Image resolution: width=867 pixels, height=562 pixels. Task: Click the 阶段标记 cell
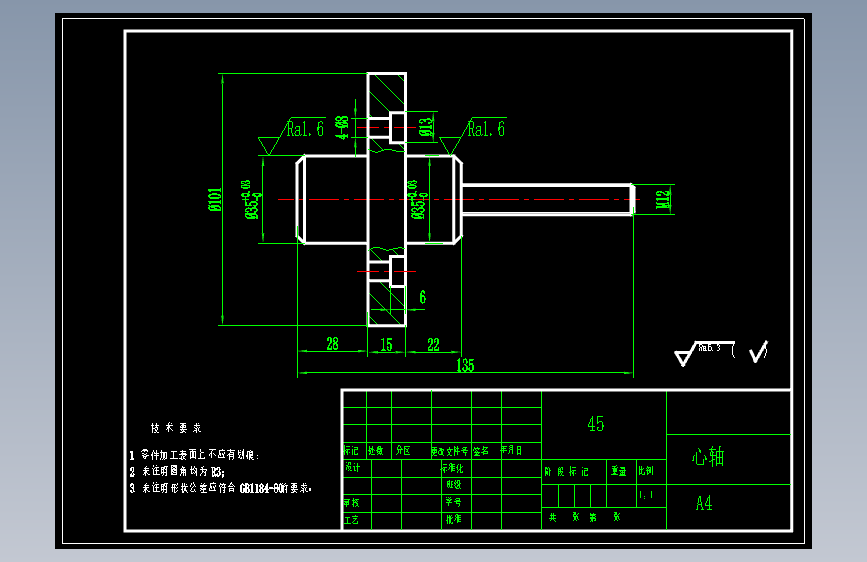point(566,471)
